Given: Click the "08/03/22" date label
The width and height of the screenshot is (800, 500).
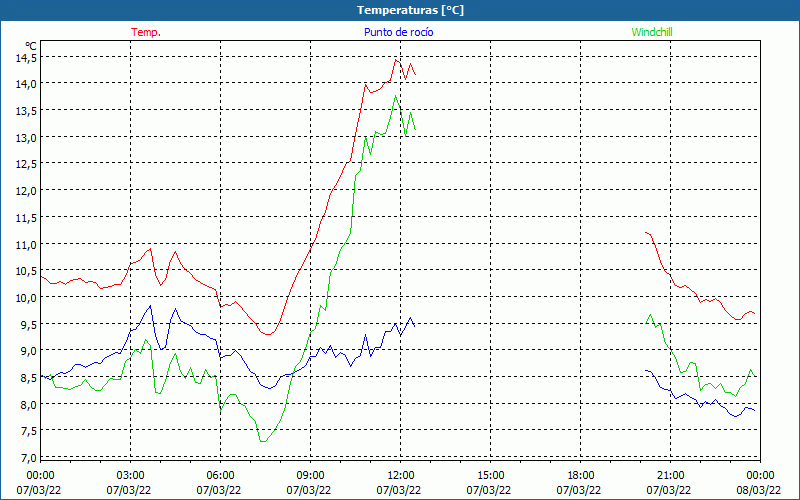Looking at the screenshot, I should click(x=759, y=490).
